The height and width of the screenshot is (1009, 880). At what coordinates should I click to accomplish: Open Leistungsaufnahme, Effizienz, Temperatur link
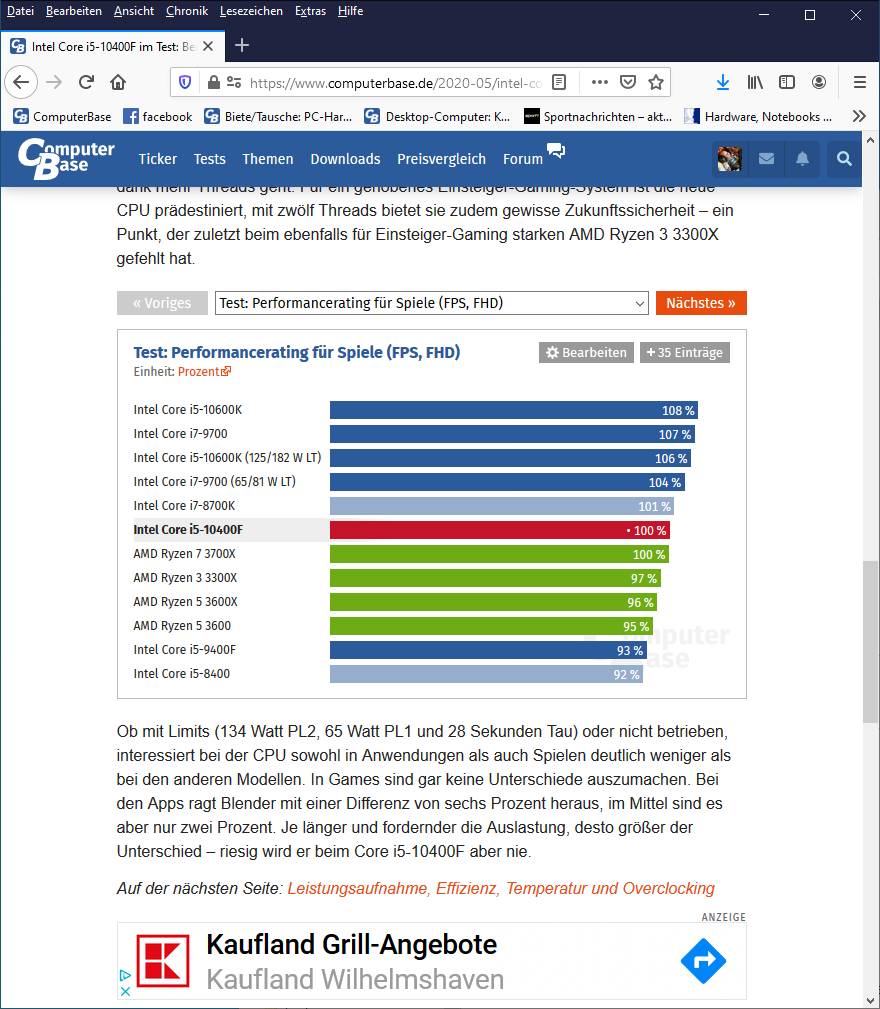(x=500, y=888)
